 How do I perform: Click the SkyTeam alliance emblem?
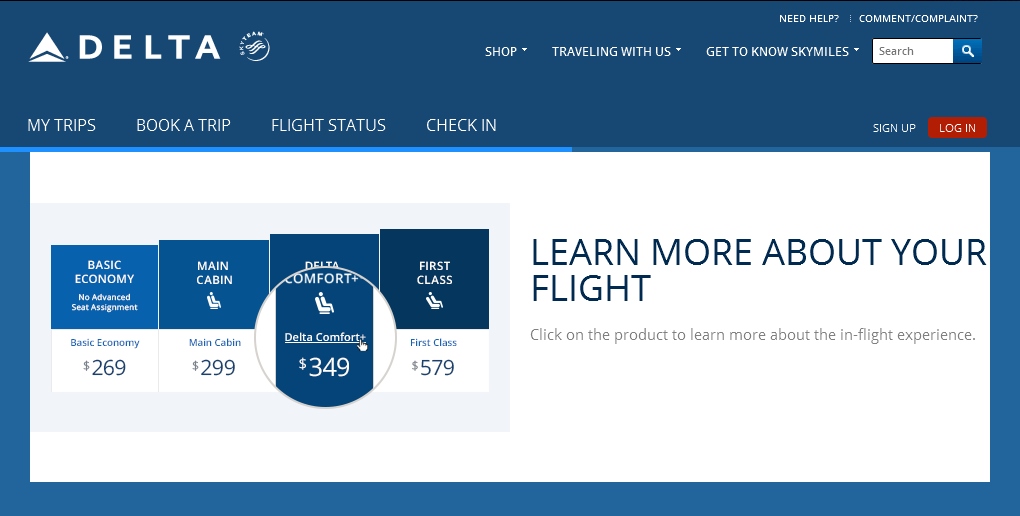point(255,47)
